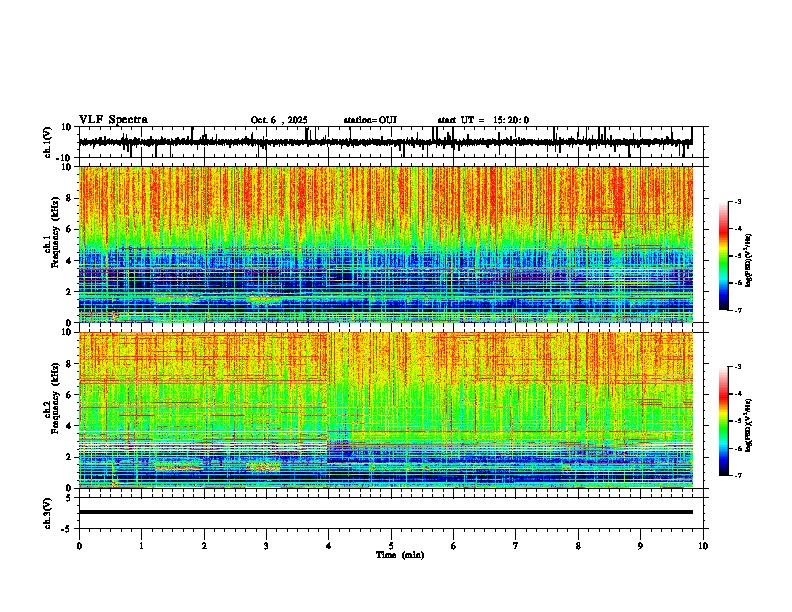The width and height of the screenshot is (792, 612).
Task: Click the time axis tick label 4
Action: [329, 546]
